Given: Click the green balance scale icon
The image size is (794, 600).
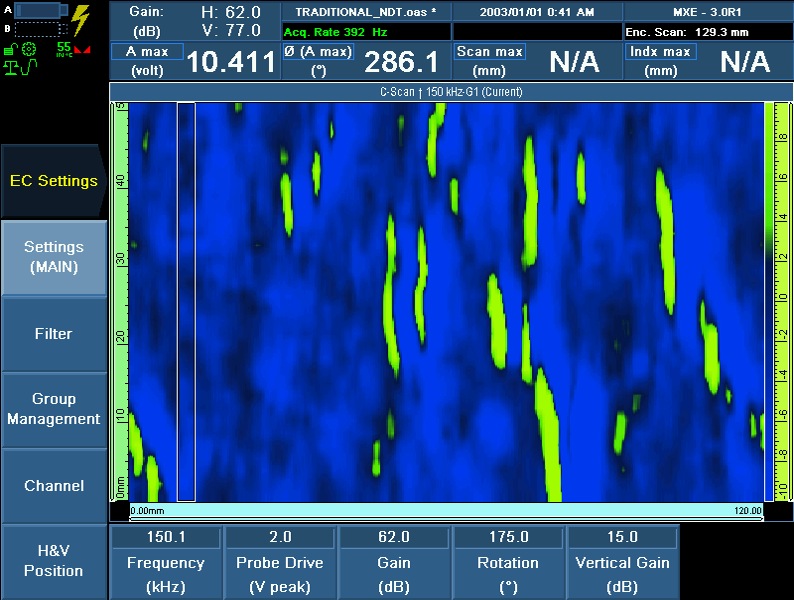Looking at the screenshot, I should tap(12, 68).
